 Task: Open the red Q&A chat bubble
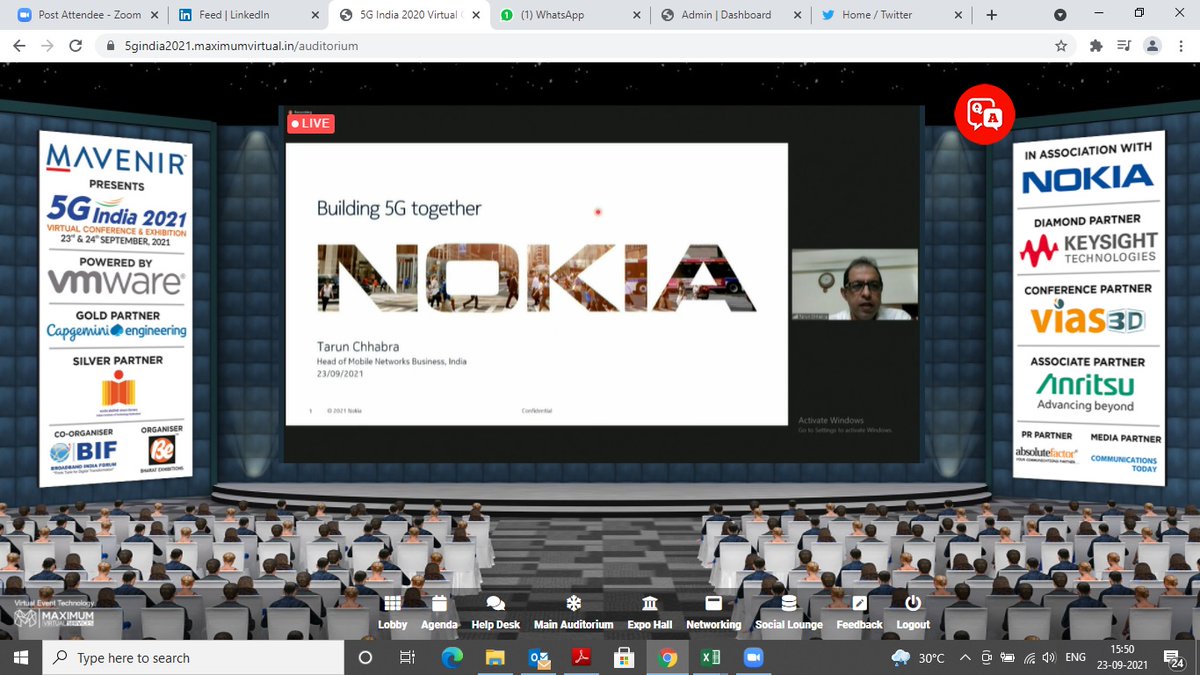coord(984,113)
